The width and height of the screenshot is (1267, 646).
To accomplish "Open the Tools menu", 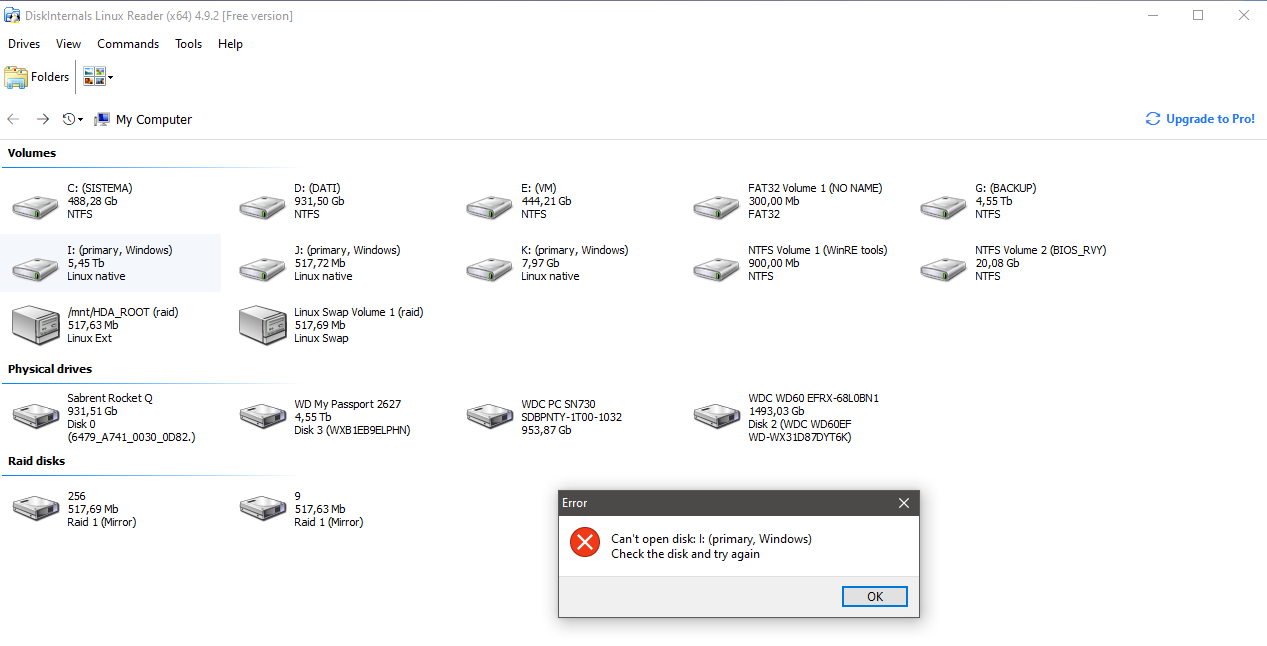I will [188, 44].
